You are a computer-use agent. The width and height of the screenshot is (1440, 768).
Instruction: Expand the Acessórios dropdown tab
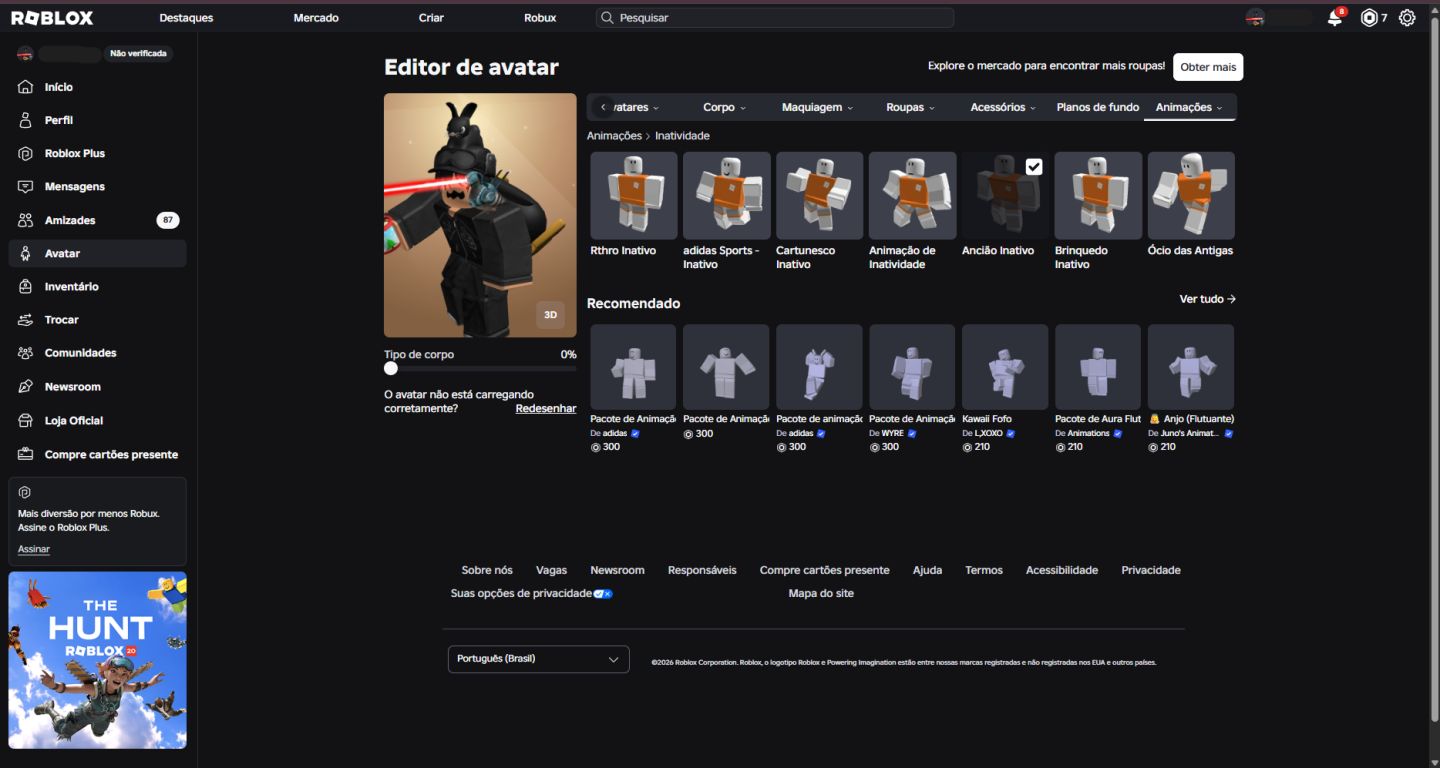point(1003,107)
